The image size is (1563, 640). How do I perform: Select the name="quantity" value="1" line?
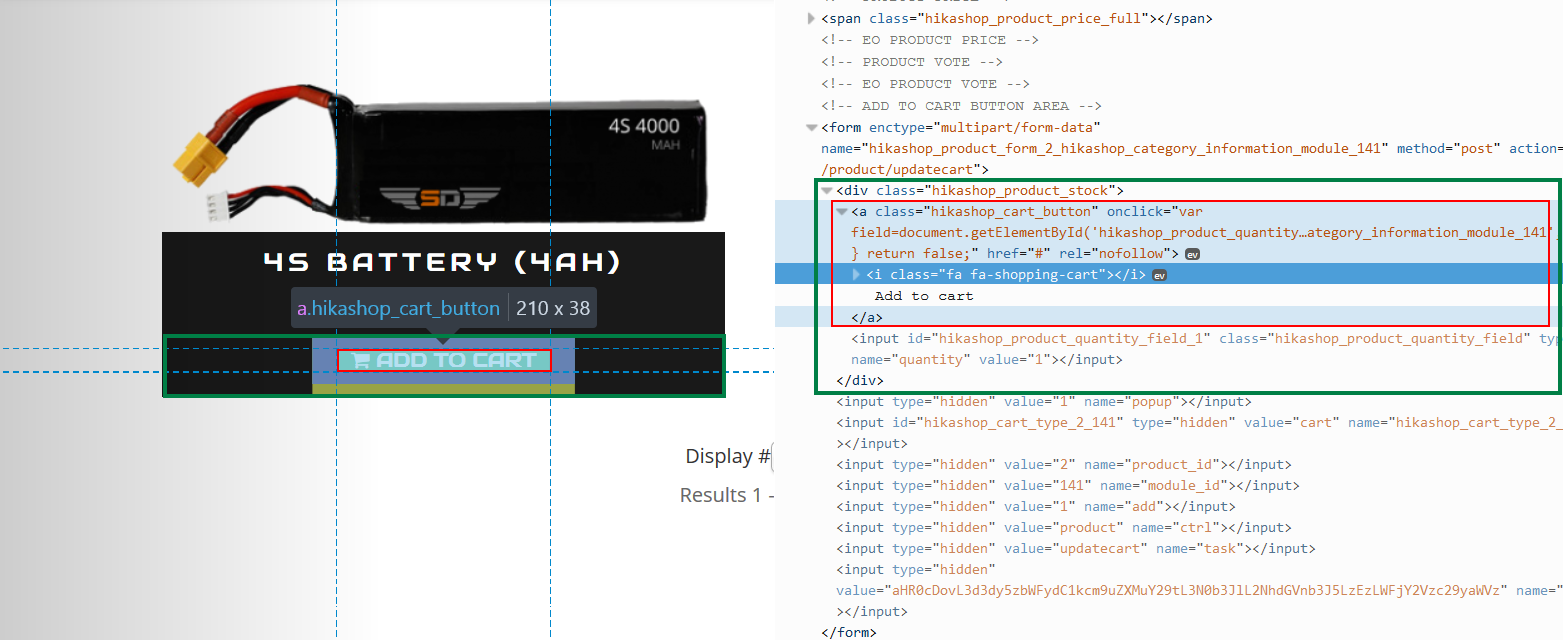987,360
